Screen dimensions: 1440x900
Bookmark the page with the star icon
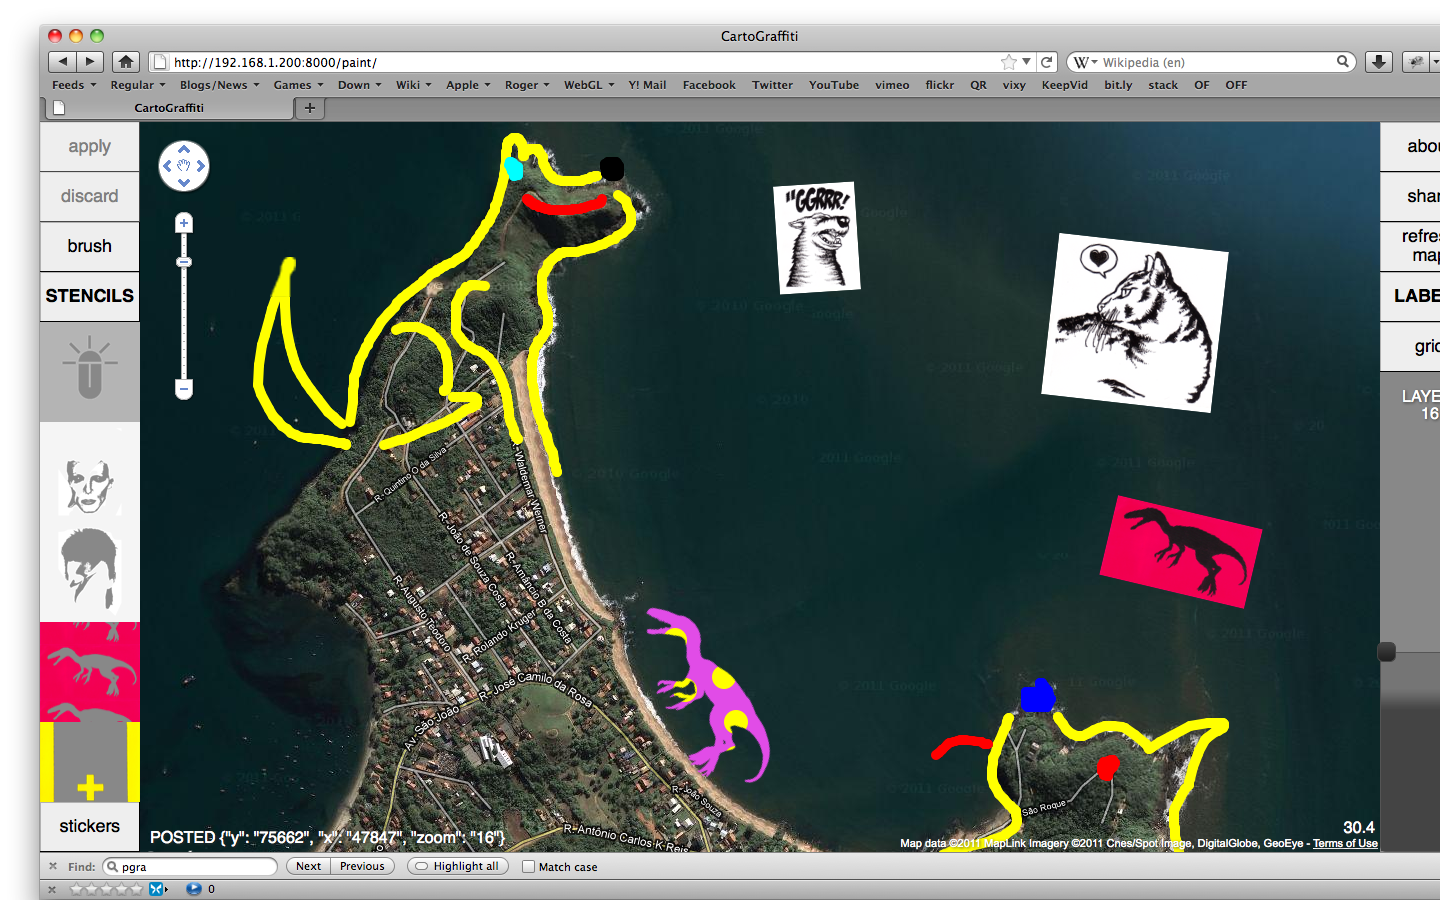click(x=1009, y=62)
